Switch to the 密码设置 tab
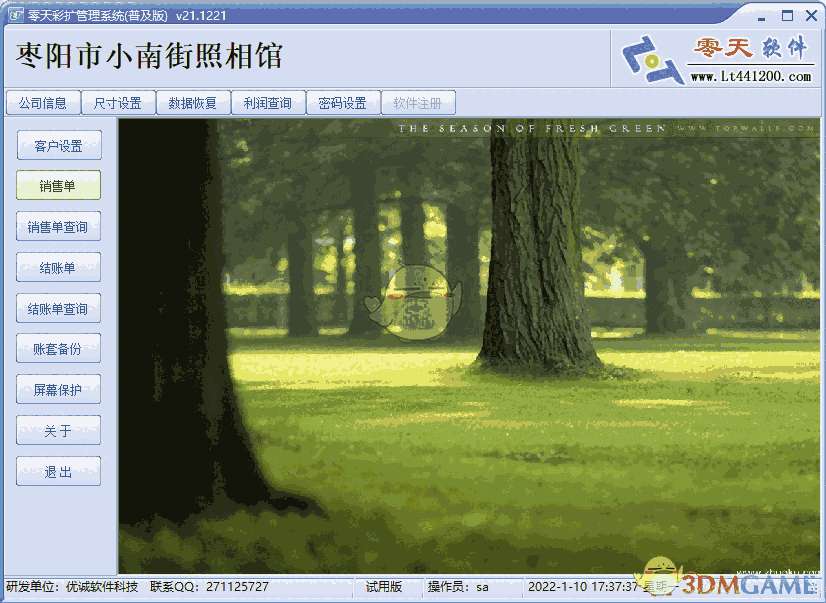 (x=342, y=102)
